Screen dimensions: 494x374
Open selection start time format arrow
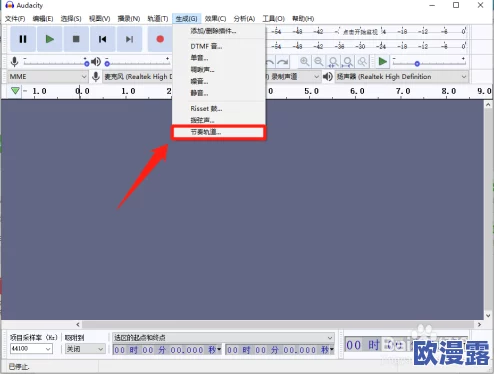pyautogui.click(x=219, y=350)
